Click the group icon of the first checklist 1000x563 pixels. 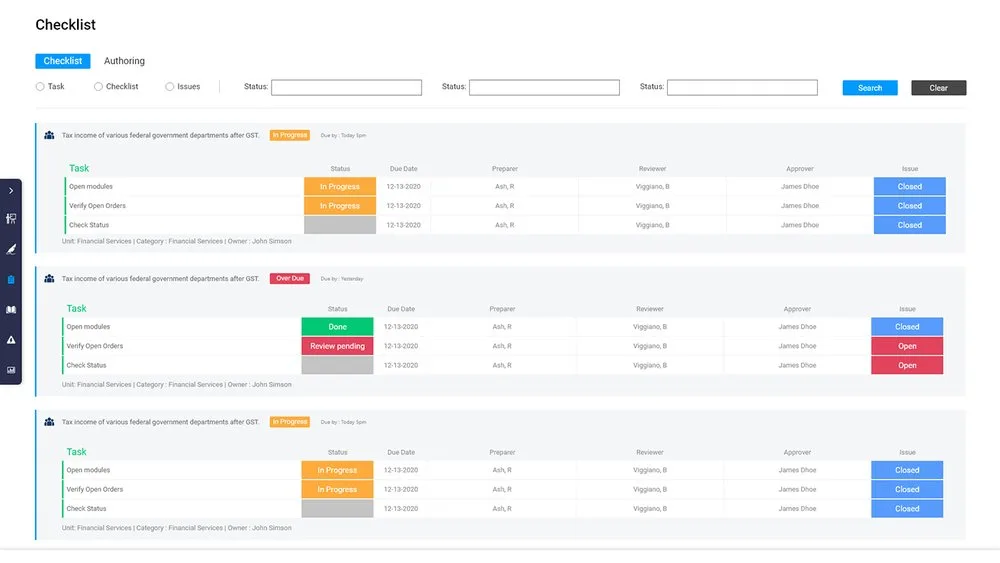click(49, 135)
